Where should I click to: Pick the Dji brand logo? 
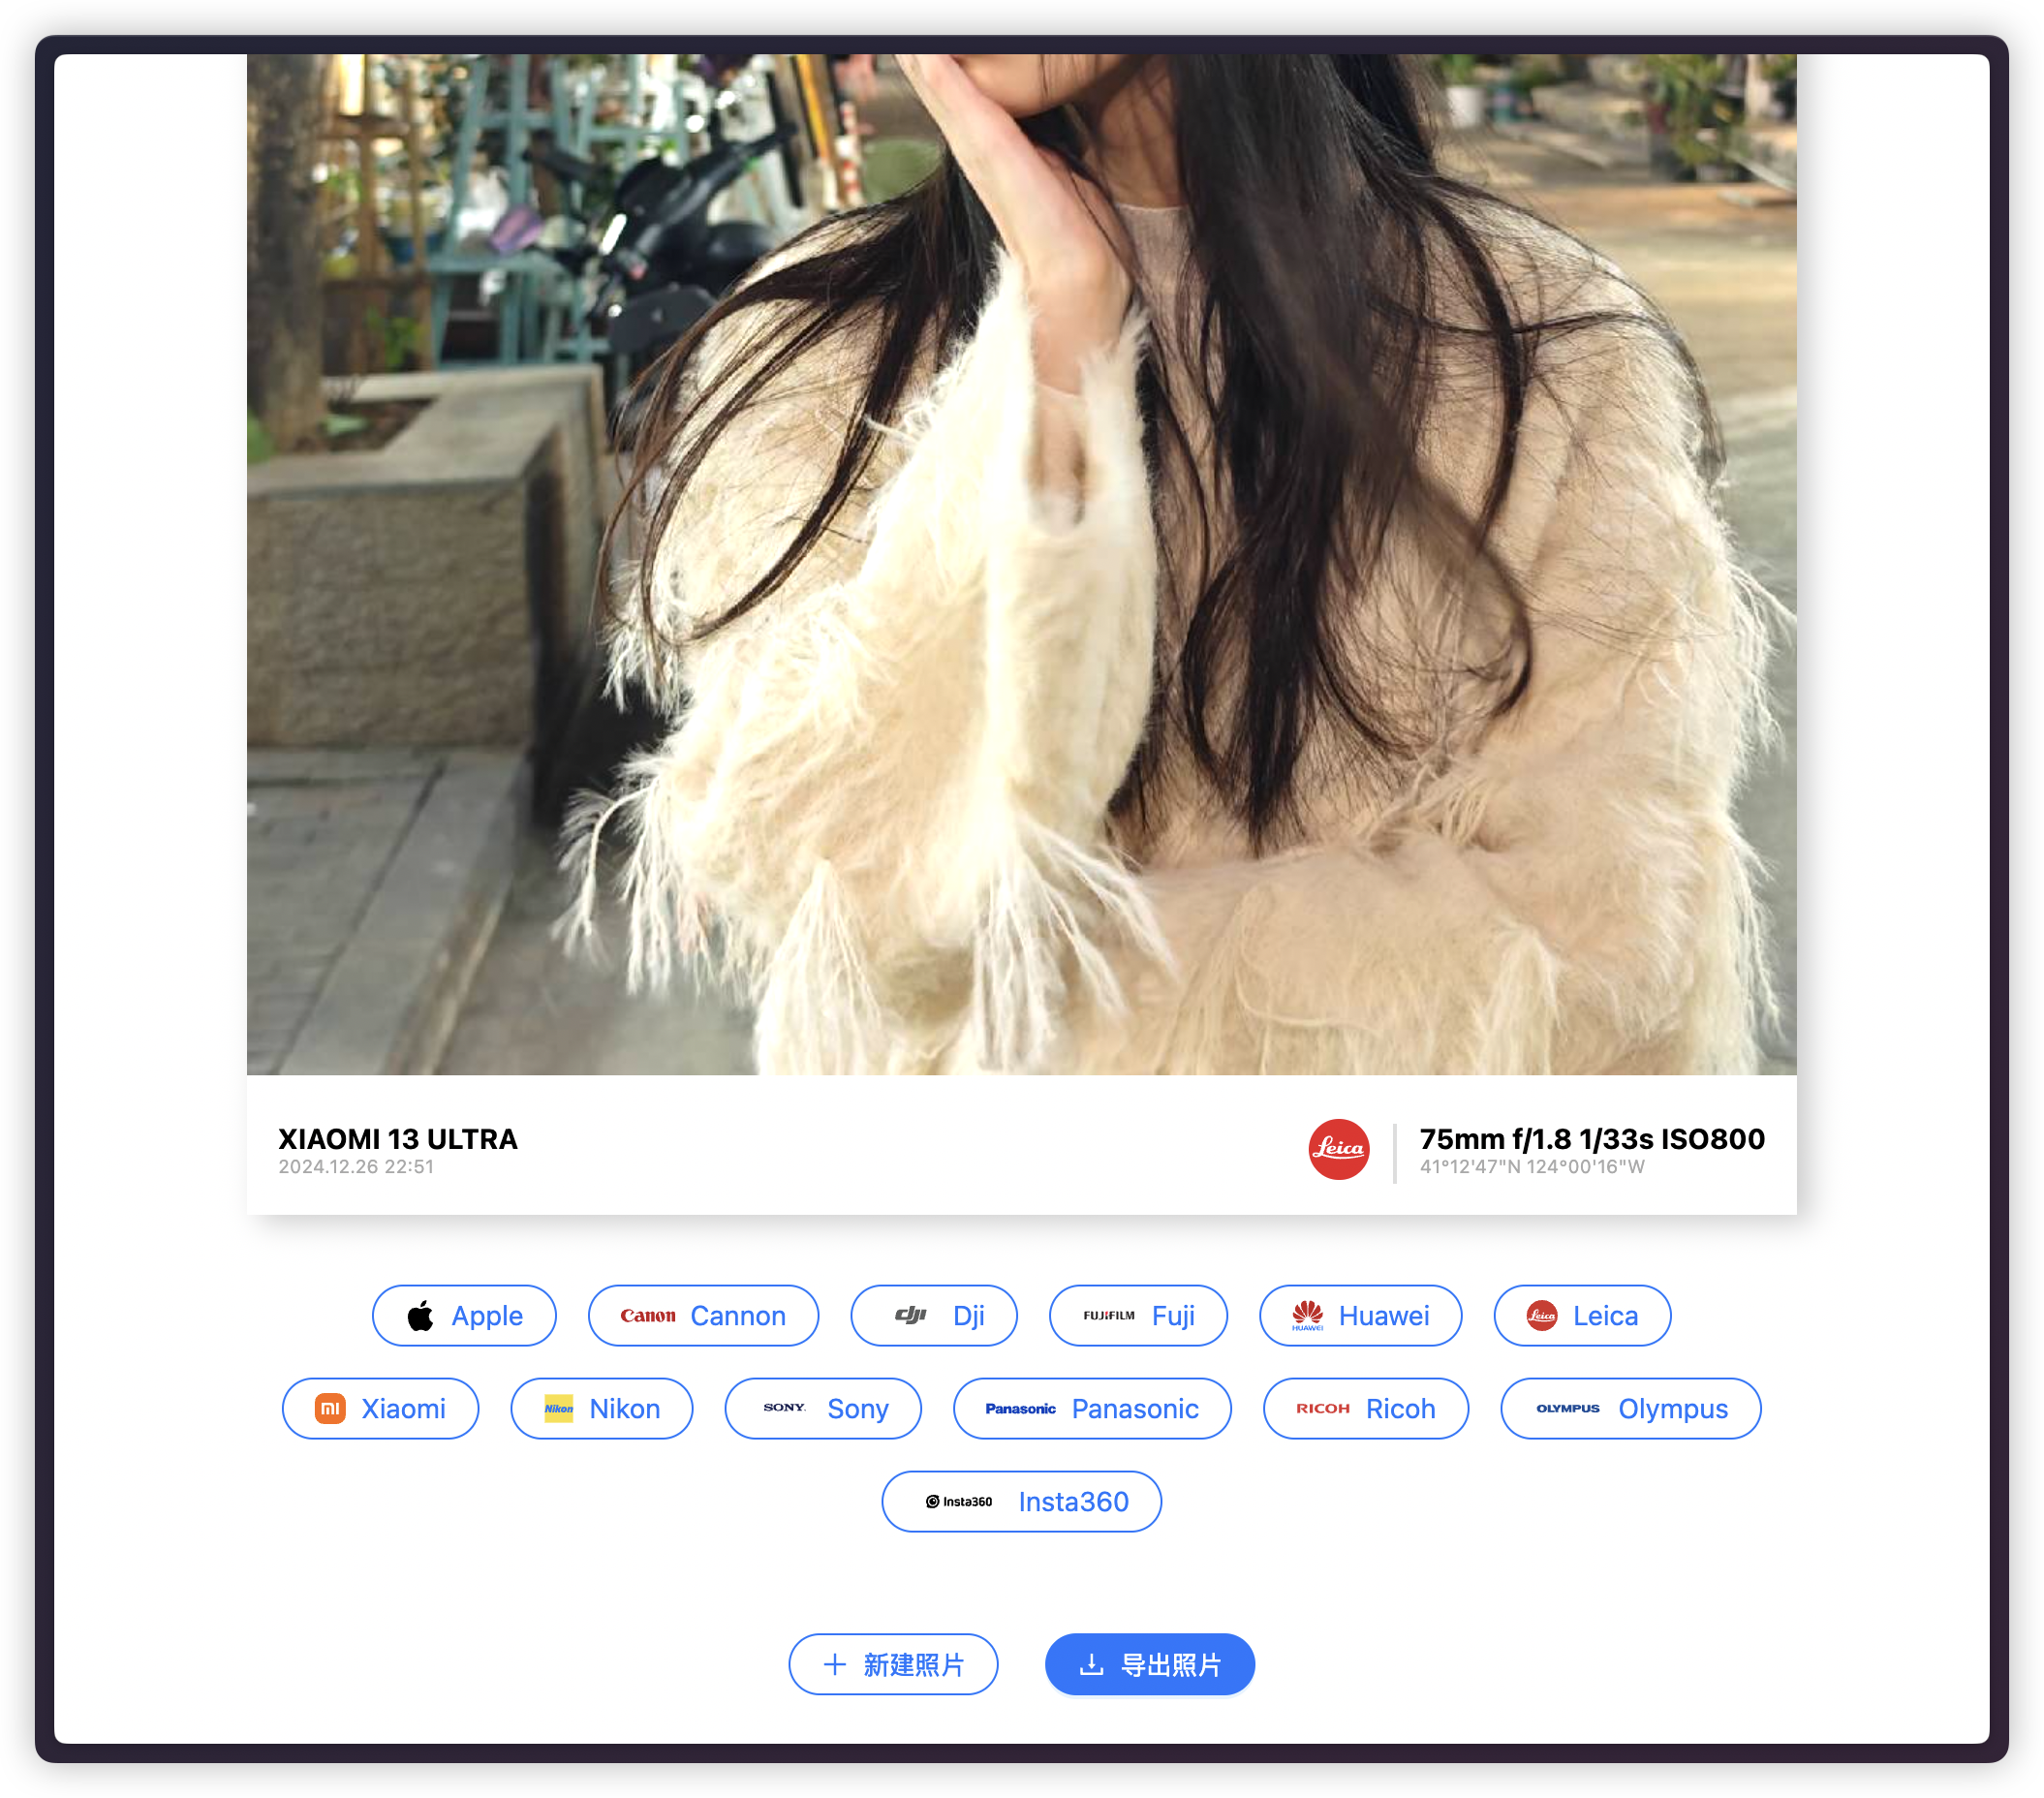pos(933,1315)
